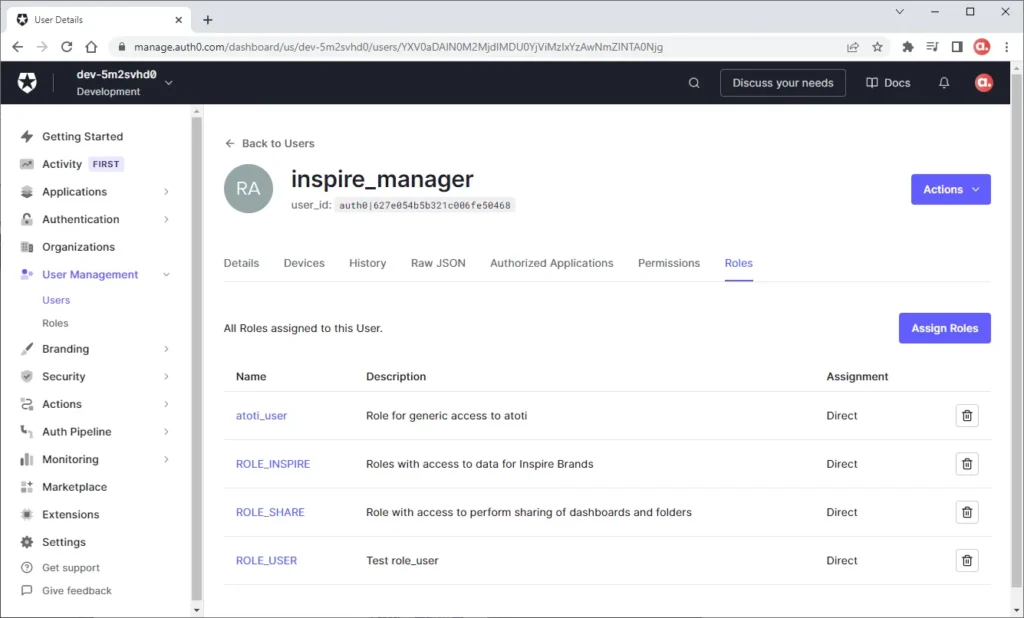
Task: Open notifications bell icon
Action: pyautogui.click(x=944, y=83)
